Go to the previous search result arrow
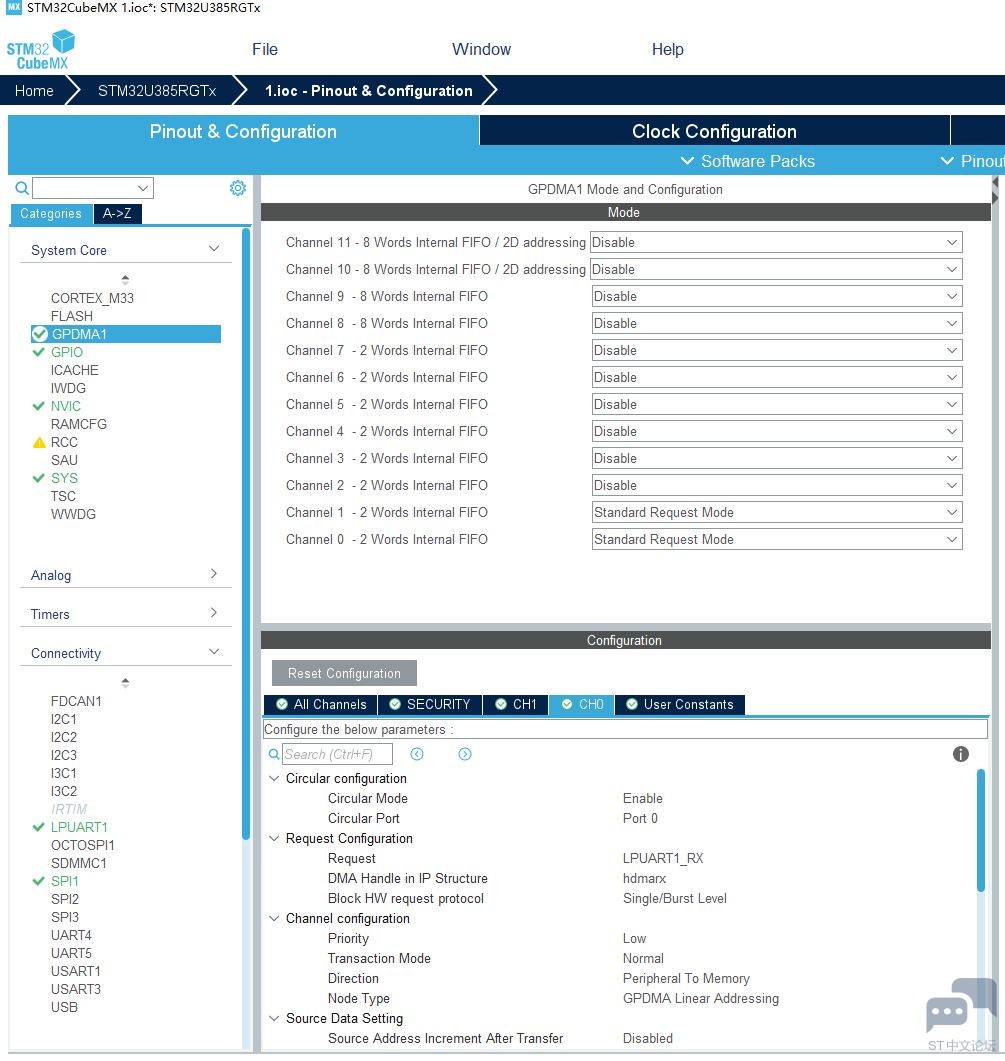 (x=417, y=754)
